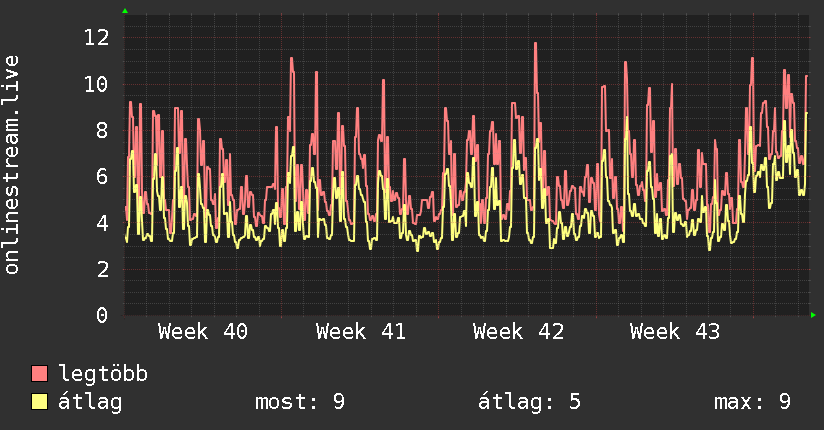
Task: Click the y-axis value 0
Action: [102, 315]
